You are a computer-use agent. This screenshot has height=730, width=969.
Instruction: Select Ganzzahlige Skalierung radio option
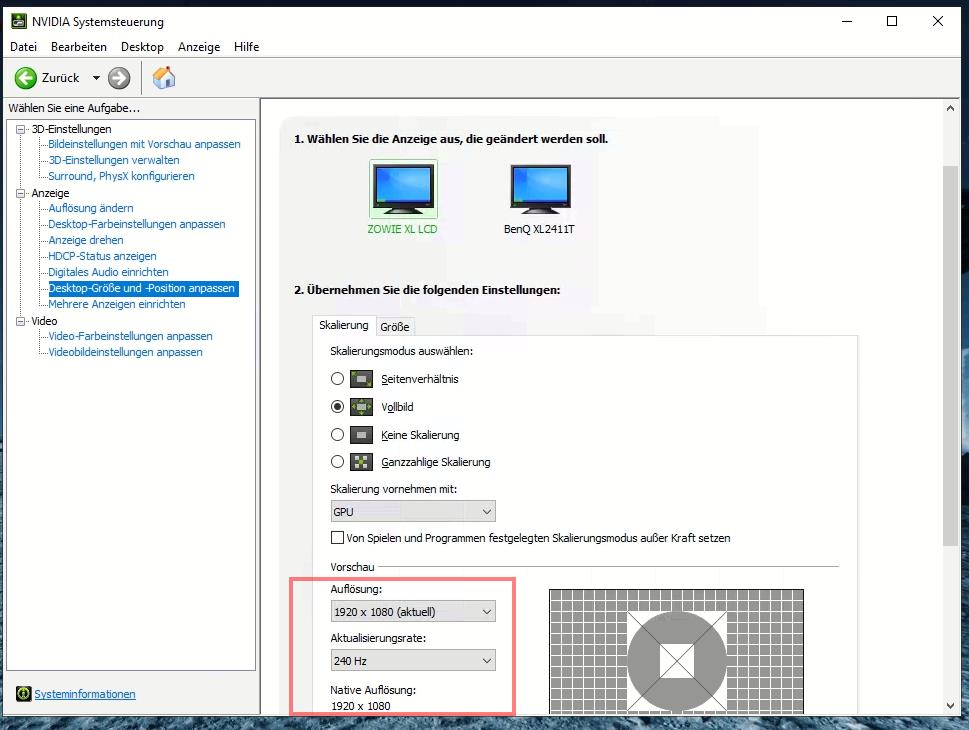tap(337, 462)
